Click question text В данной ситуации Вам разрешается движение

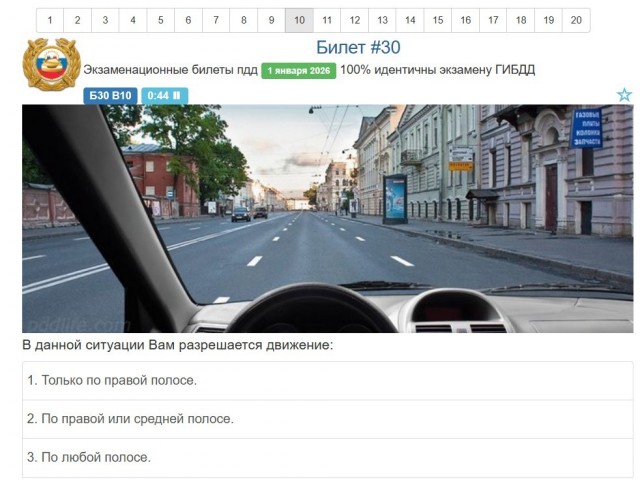click(x=178, y=345)
